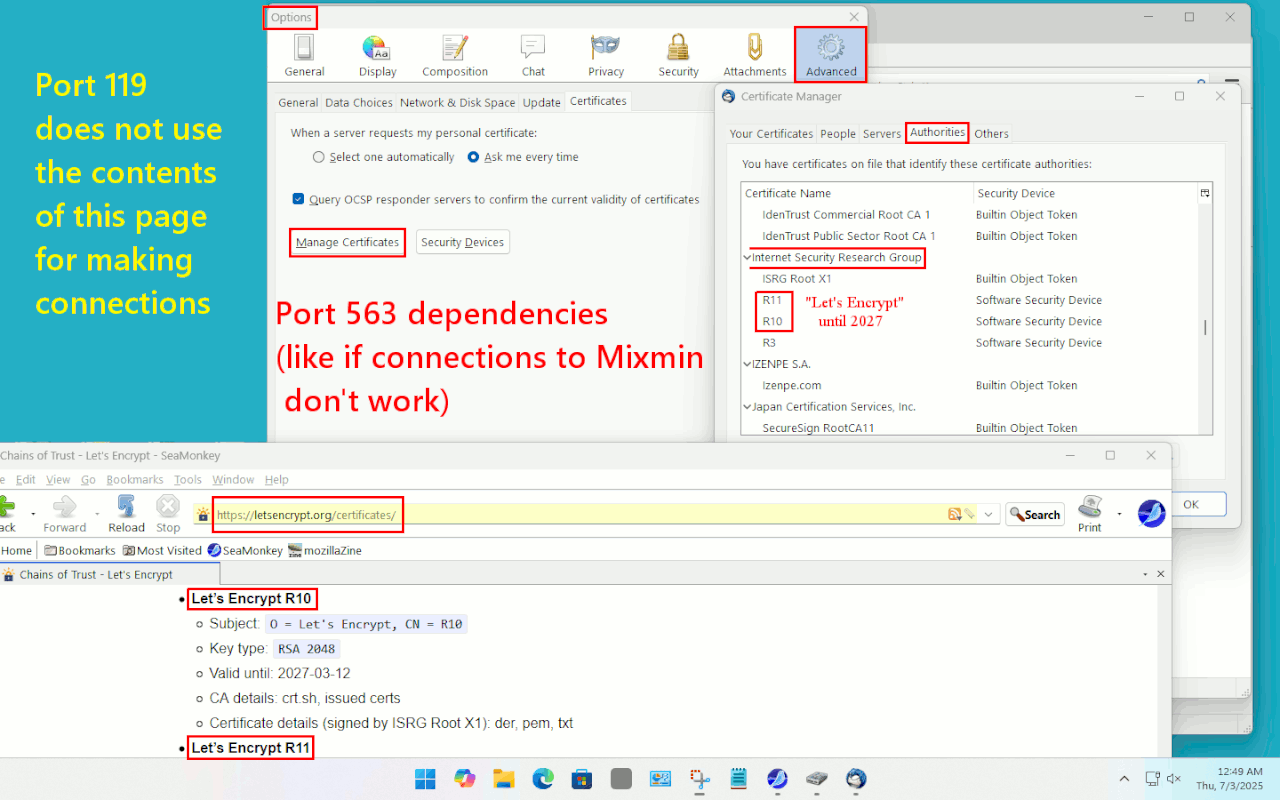This screenshot has width=1280, height=800.
Task: Open the Print button dropdown arrow
Action: tap(1119, 514)
